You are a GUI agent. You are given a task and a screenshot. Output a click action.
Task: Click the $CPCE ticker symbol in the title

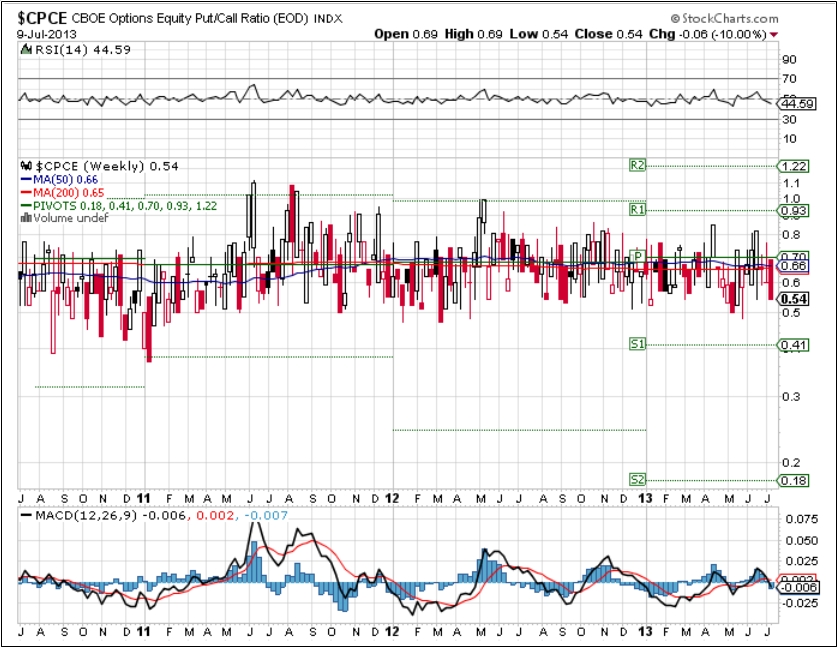(x=42, y=19)
